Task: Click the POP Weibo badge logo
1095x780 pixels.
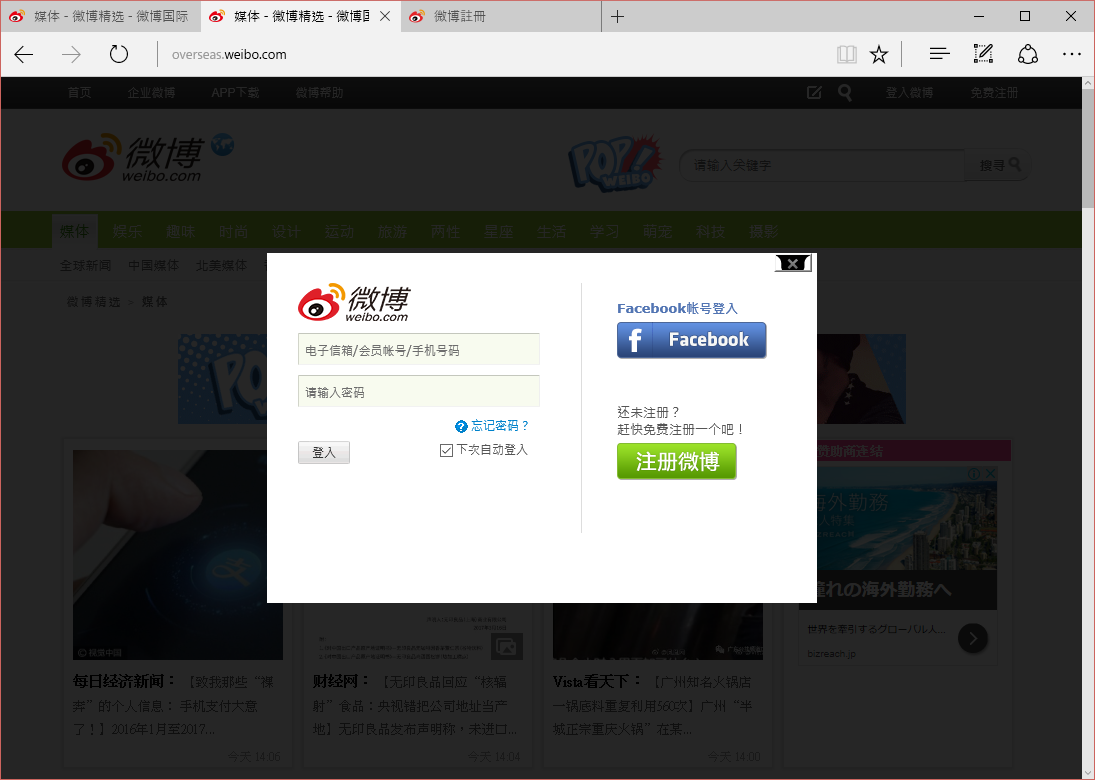Action: click(613, 164)
